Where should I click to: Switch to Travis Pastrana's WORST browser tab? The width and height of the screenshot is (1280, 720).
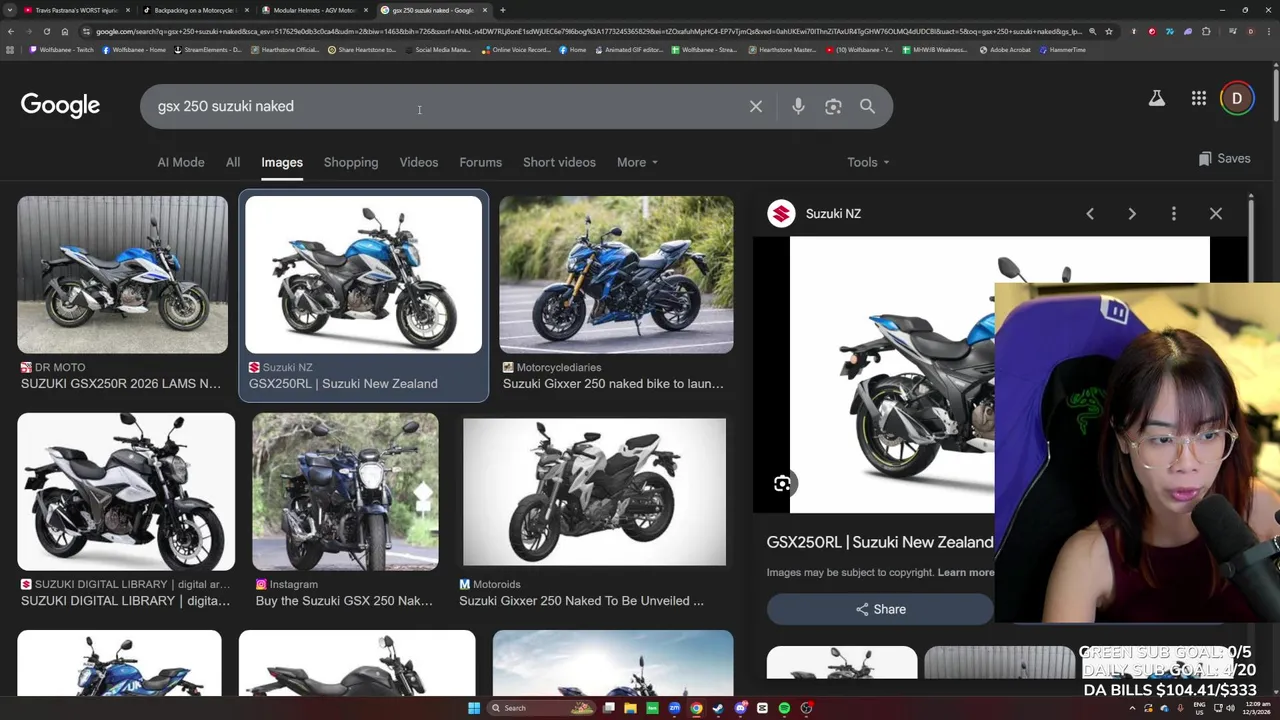click(x=75, y=10)
